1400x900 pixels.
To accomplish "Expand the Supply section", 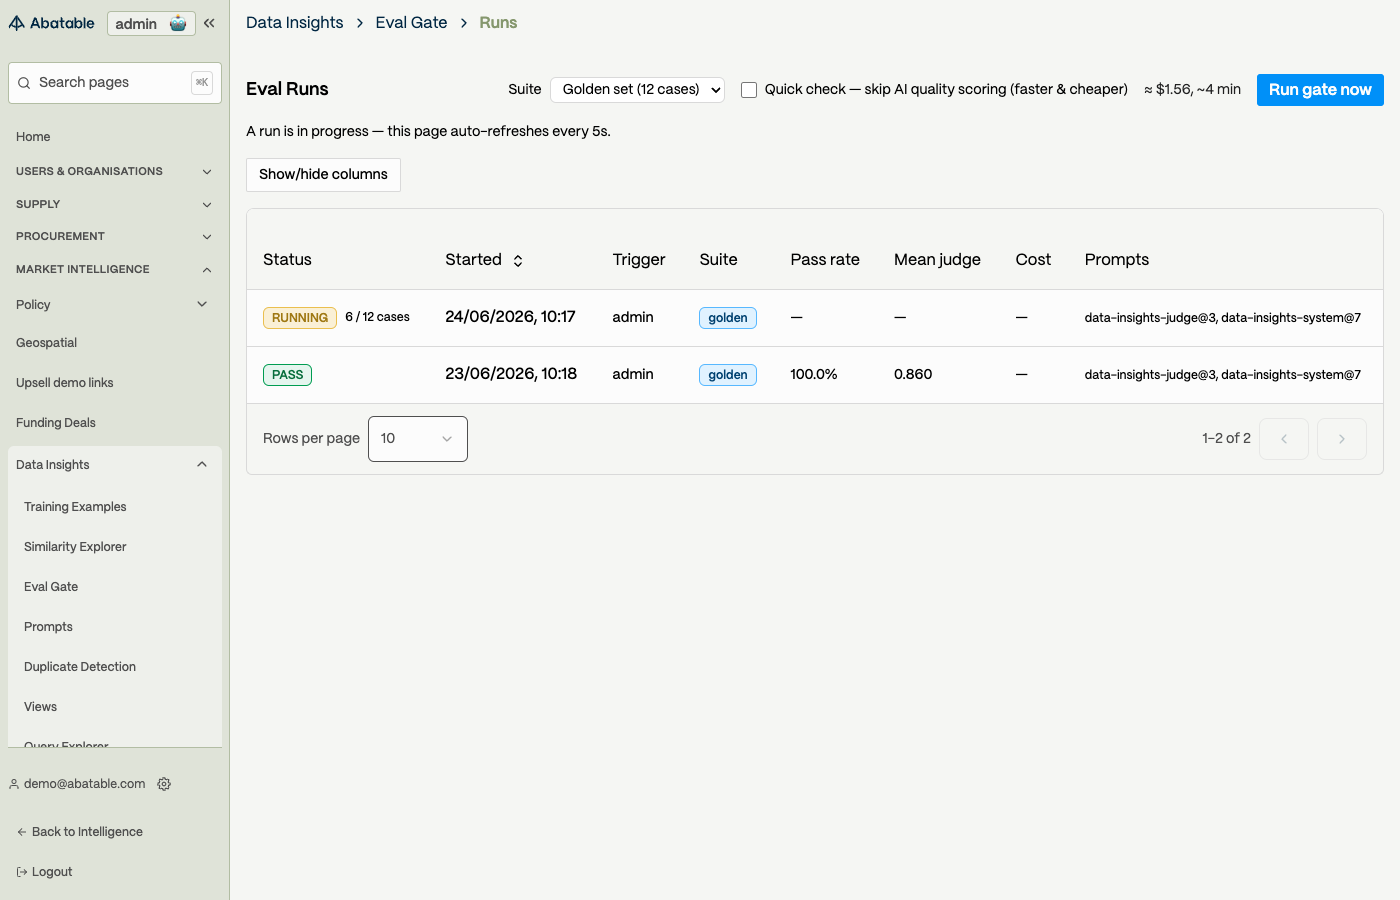I will tap(115, 204).
